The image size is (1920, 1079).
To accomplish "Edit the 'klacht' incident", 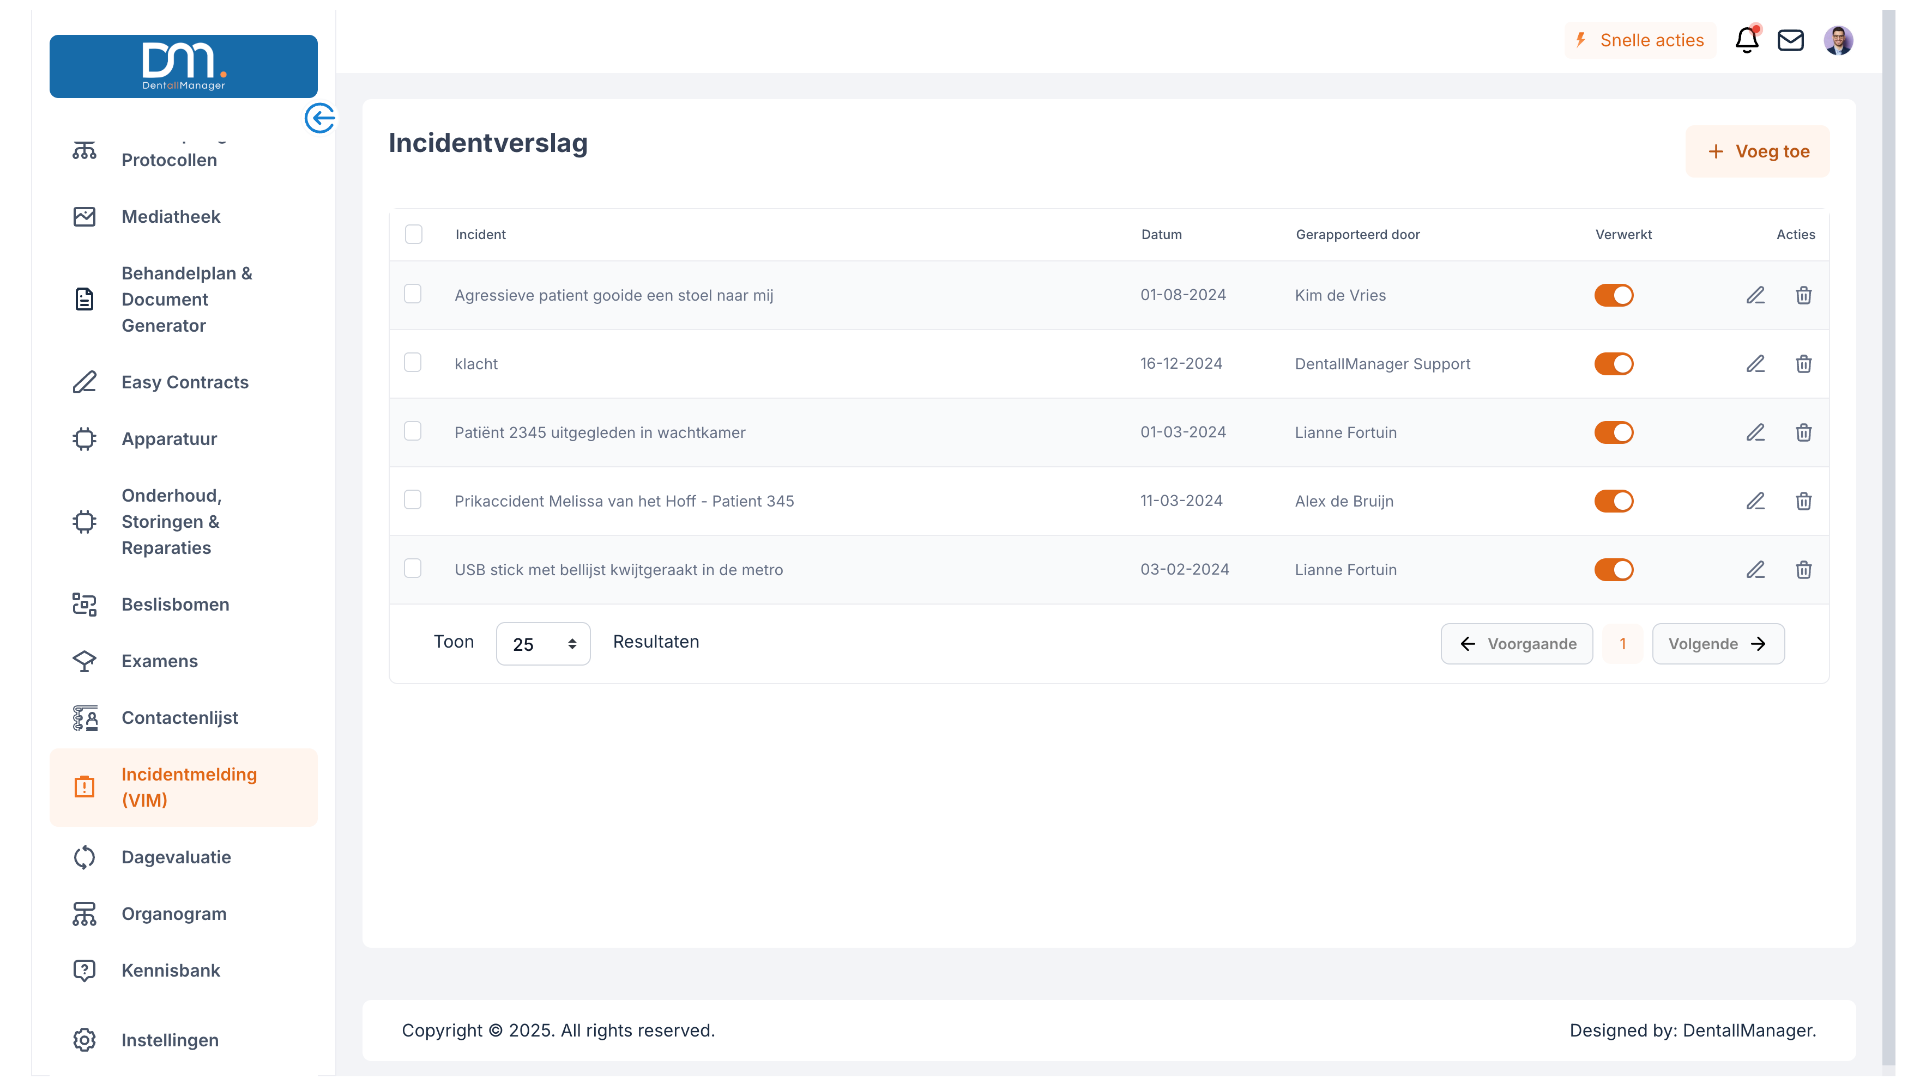I will tap(1755, 364).
